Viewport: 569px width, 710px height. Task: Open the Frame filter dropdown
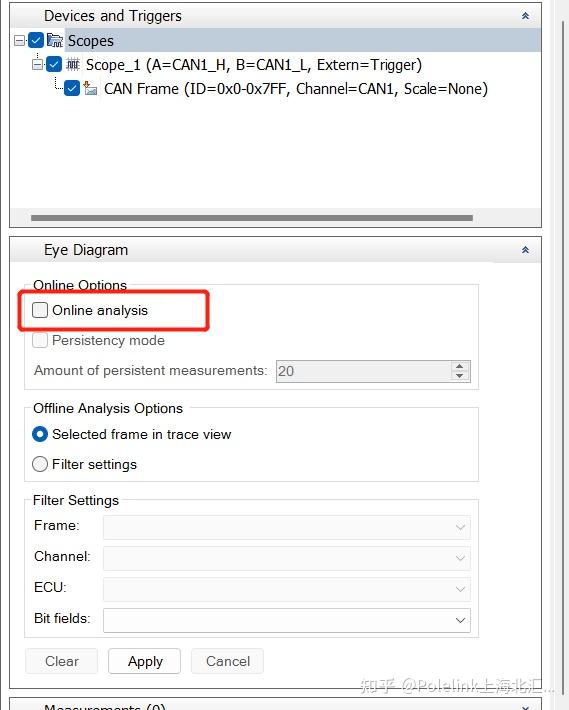(x=287, y=527)
